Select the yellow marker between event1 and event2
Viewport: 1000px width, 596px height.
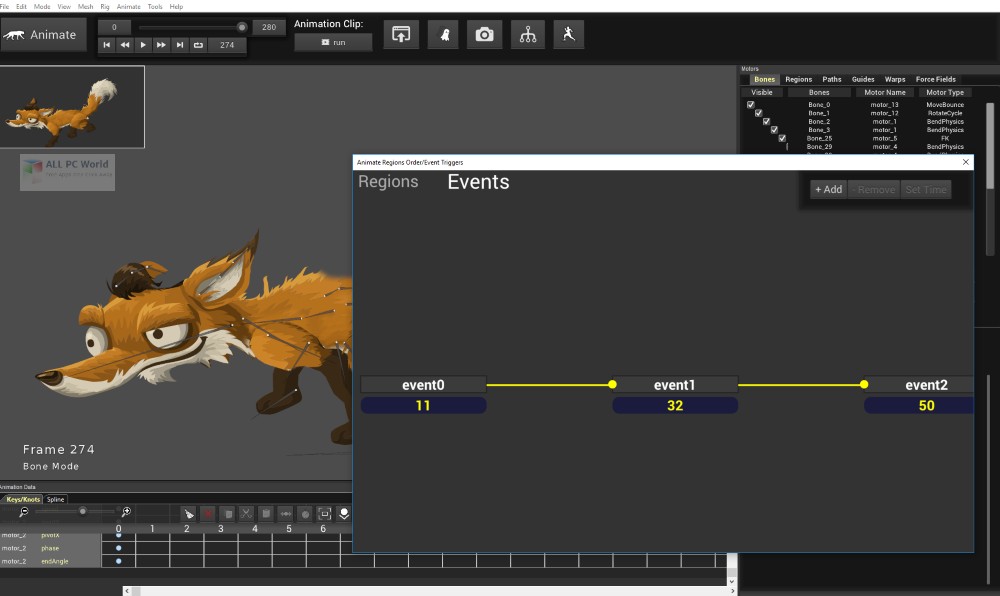pos(864,383)
